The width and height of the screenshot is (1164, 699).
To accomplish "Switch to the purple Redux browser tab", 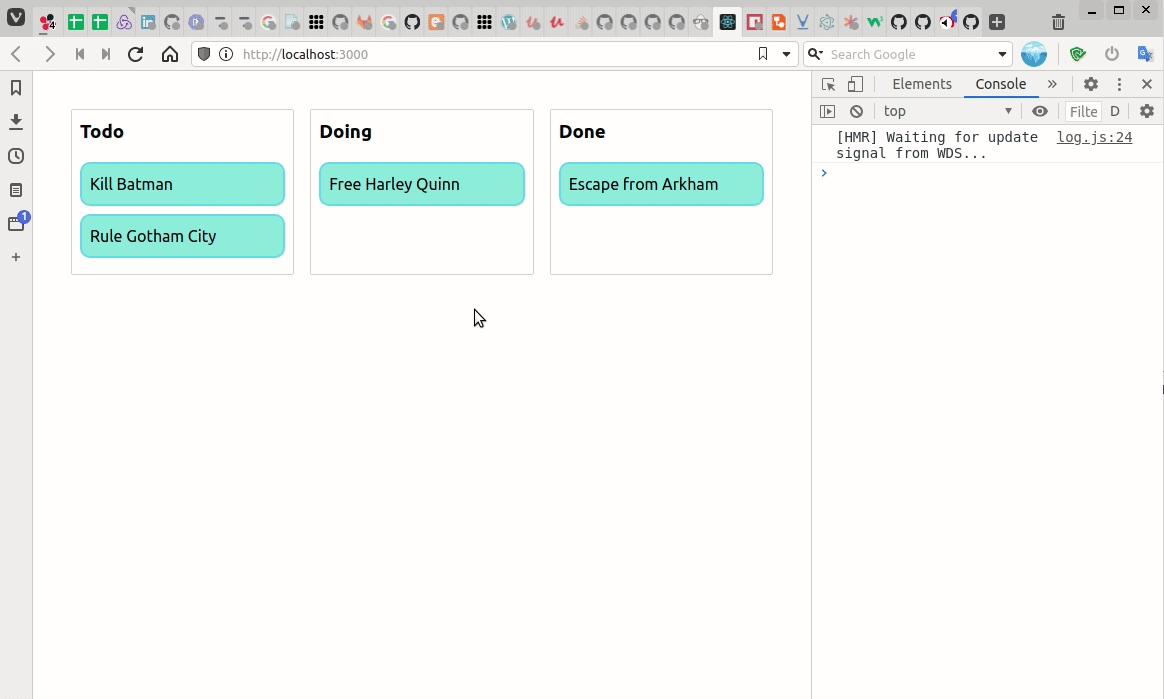I will [x=124, y=22].
